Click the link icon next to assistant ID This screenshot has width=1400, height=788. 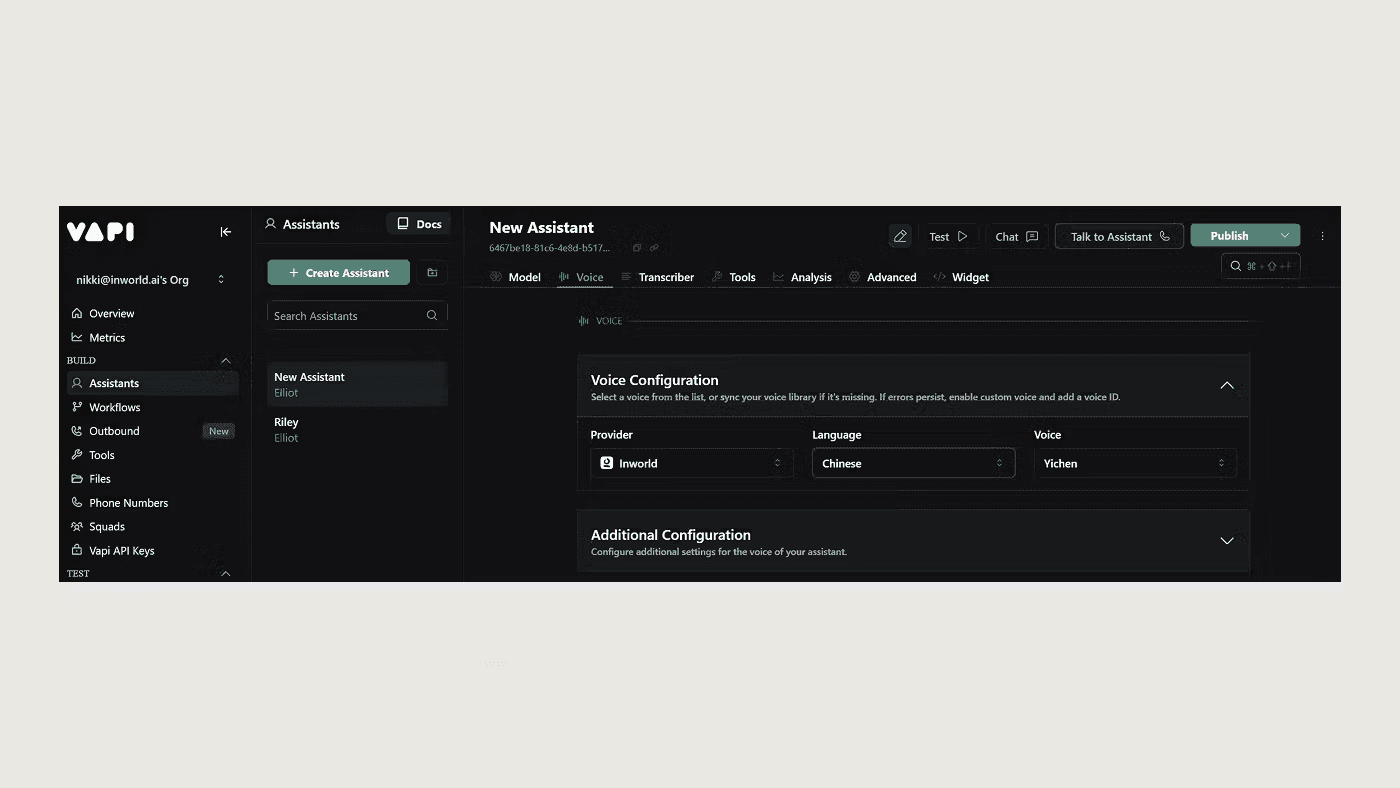click(x=654, y=248)
